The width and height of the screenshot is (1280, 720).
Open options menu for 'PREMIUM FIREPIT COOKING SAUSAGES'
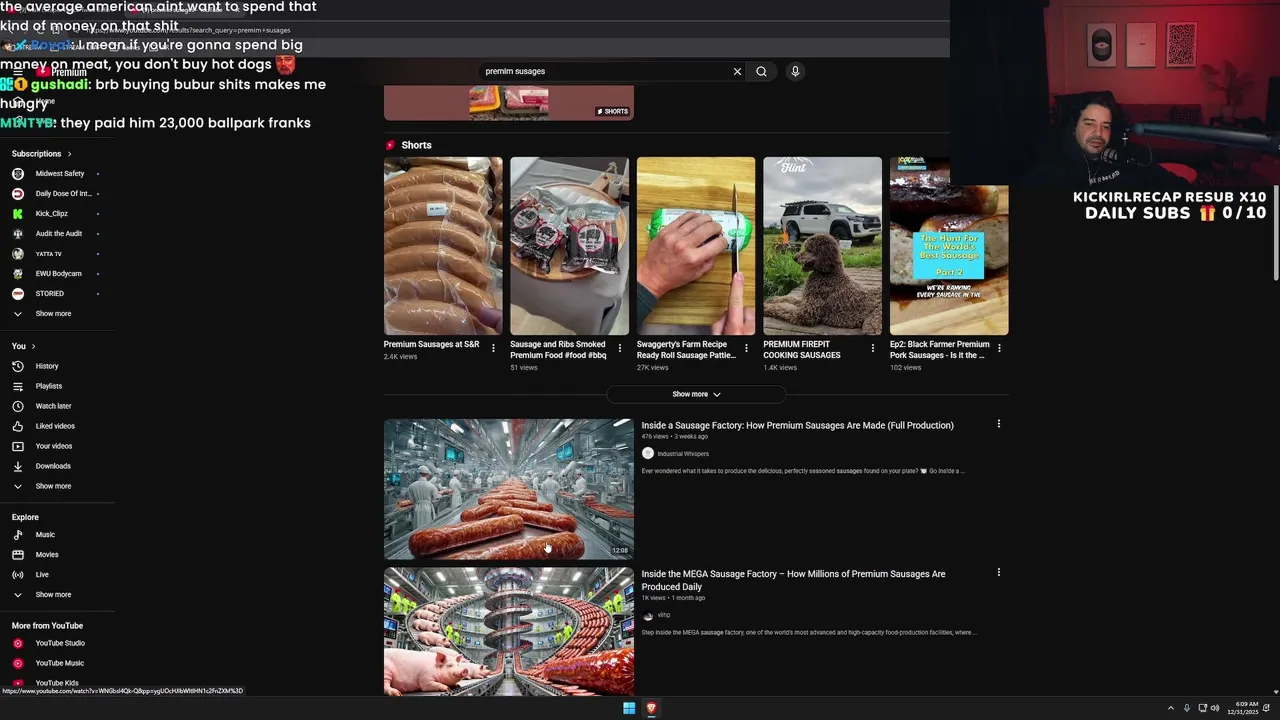872,348
